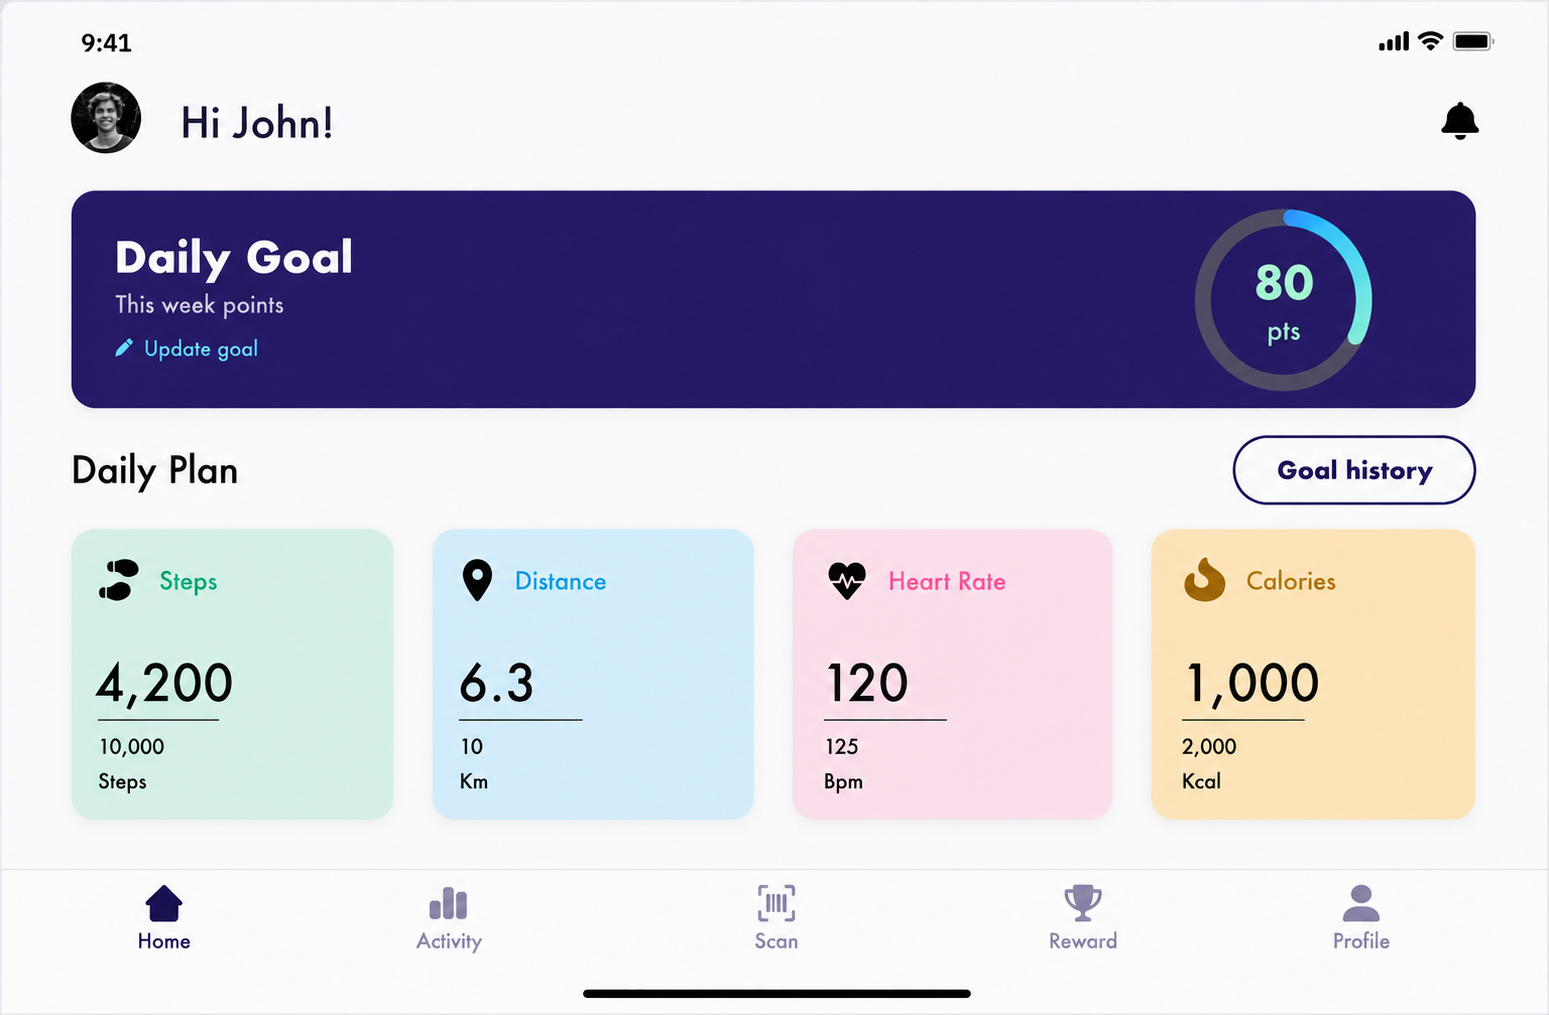Switch to the Activity tab
Image resolution: width=1549 pixels, height=1015 pixels.
[449, 917]
